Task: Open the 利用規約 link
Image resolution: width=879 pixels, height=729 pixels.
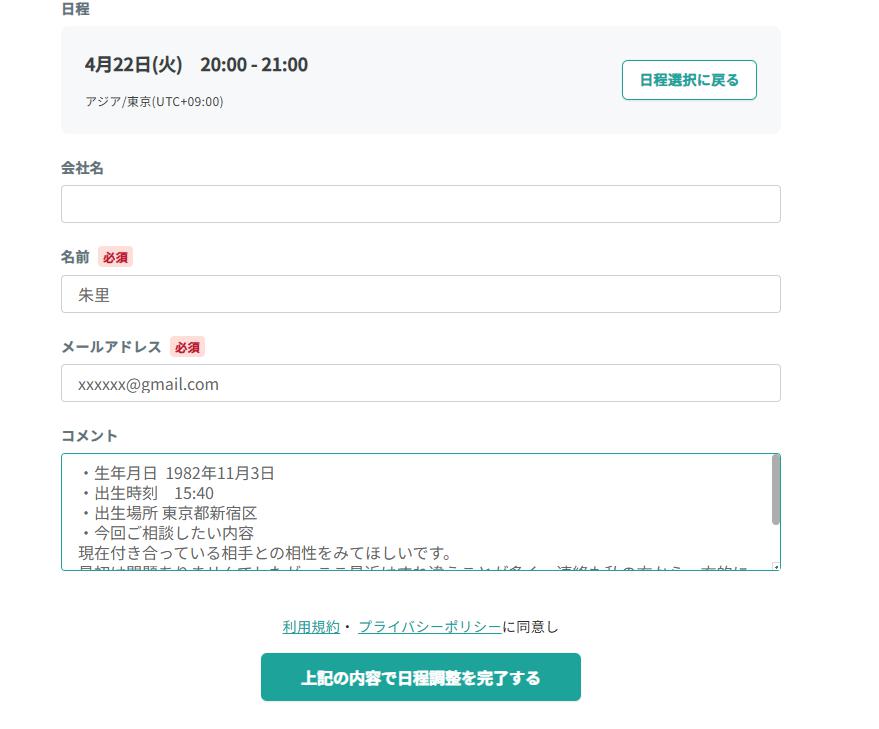Action: 311,627
